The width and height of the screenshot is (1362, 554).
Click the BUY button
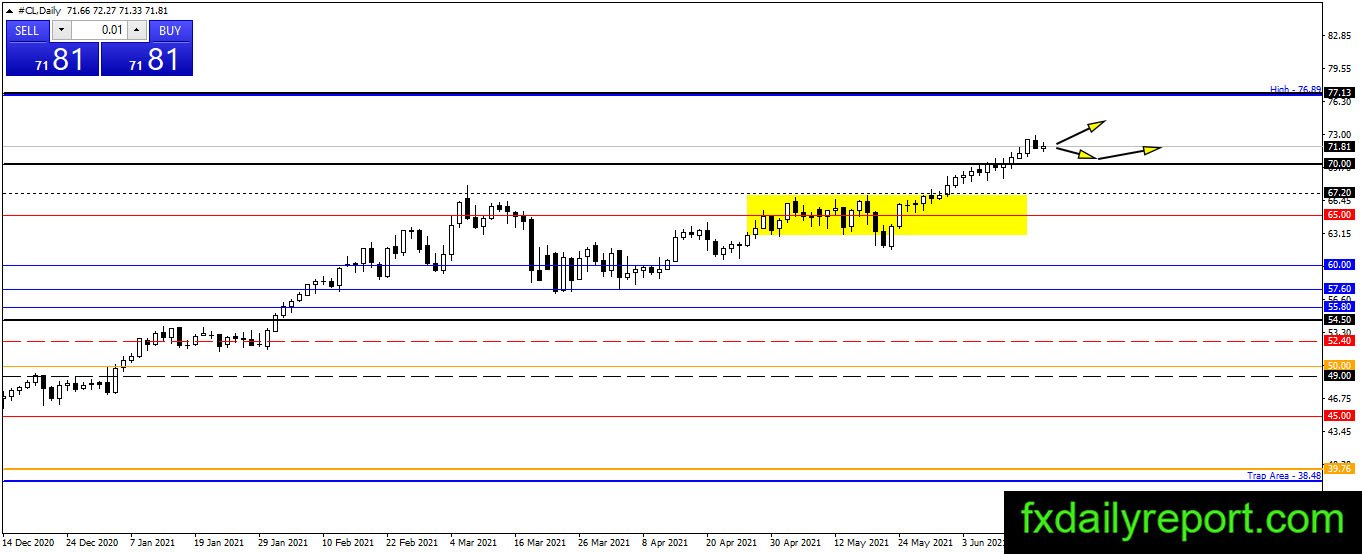tap(170, 30)
